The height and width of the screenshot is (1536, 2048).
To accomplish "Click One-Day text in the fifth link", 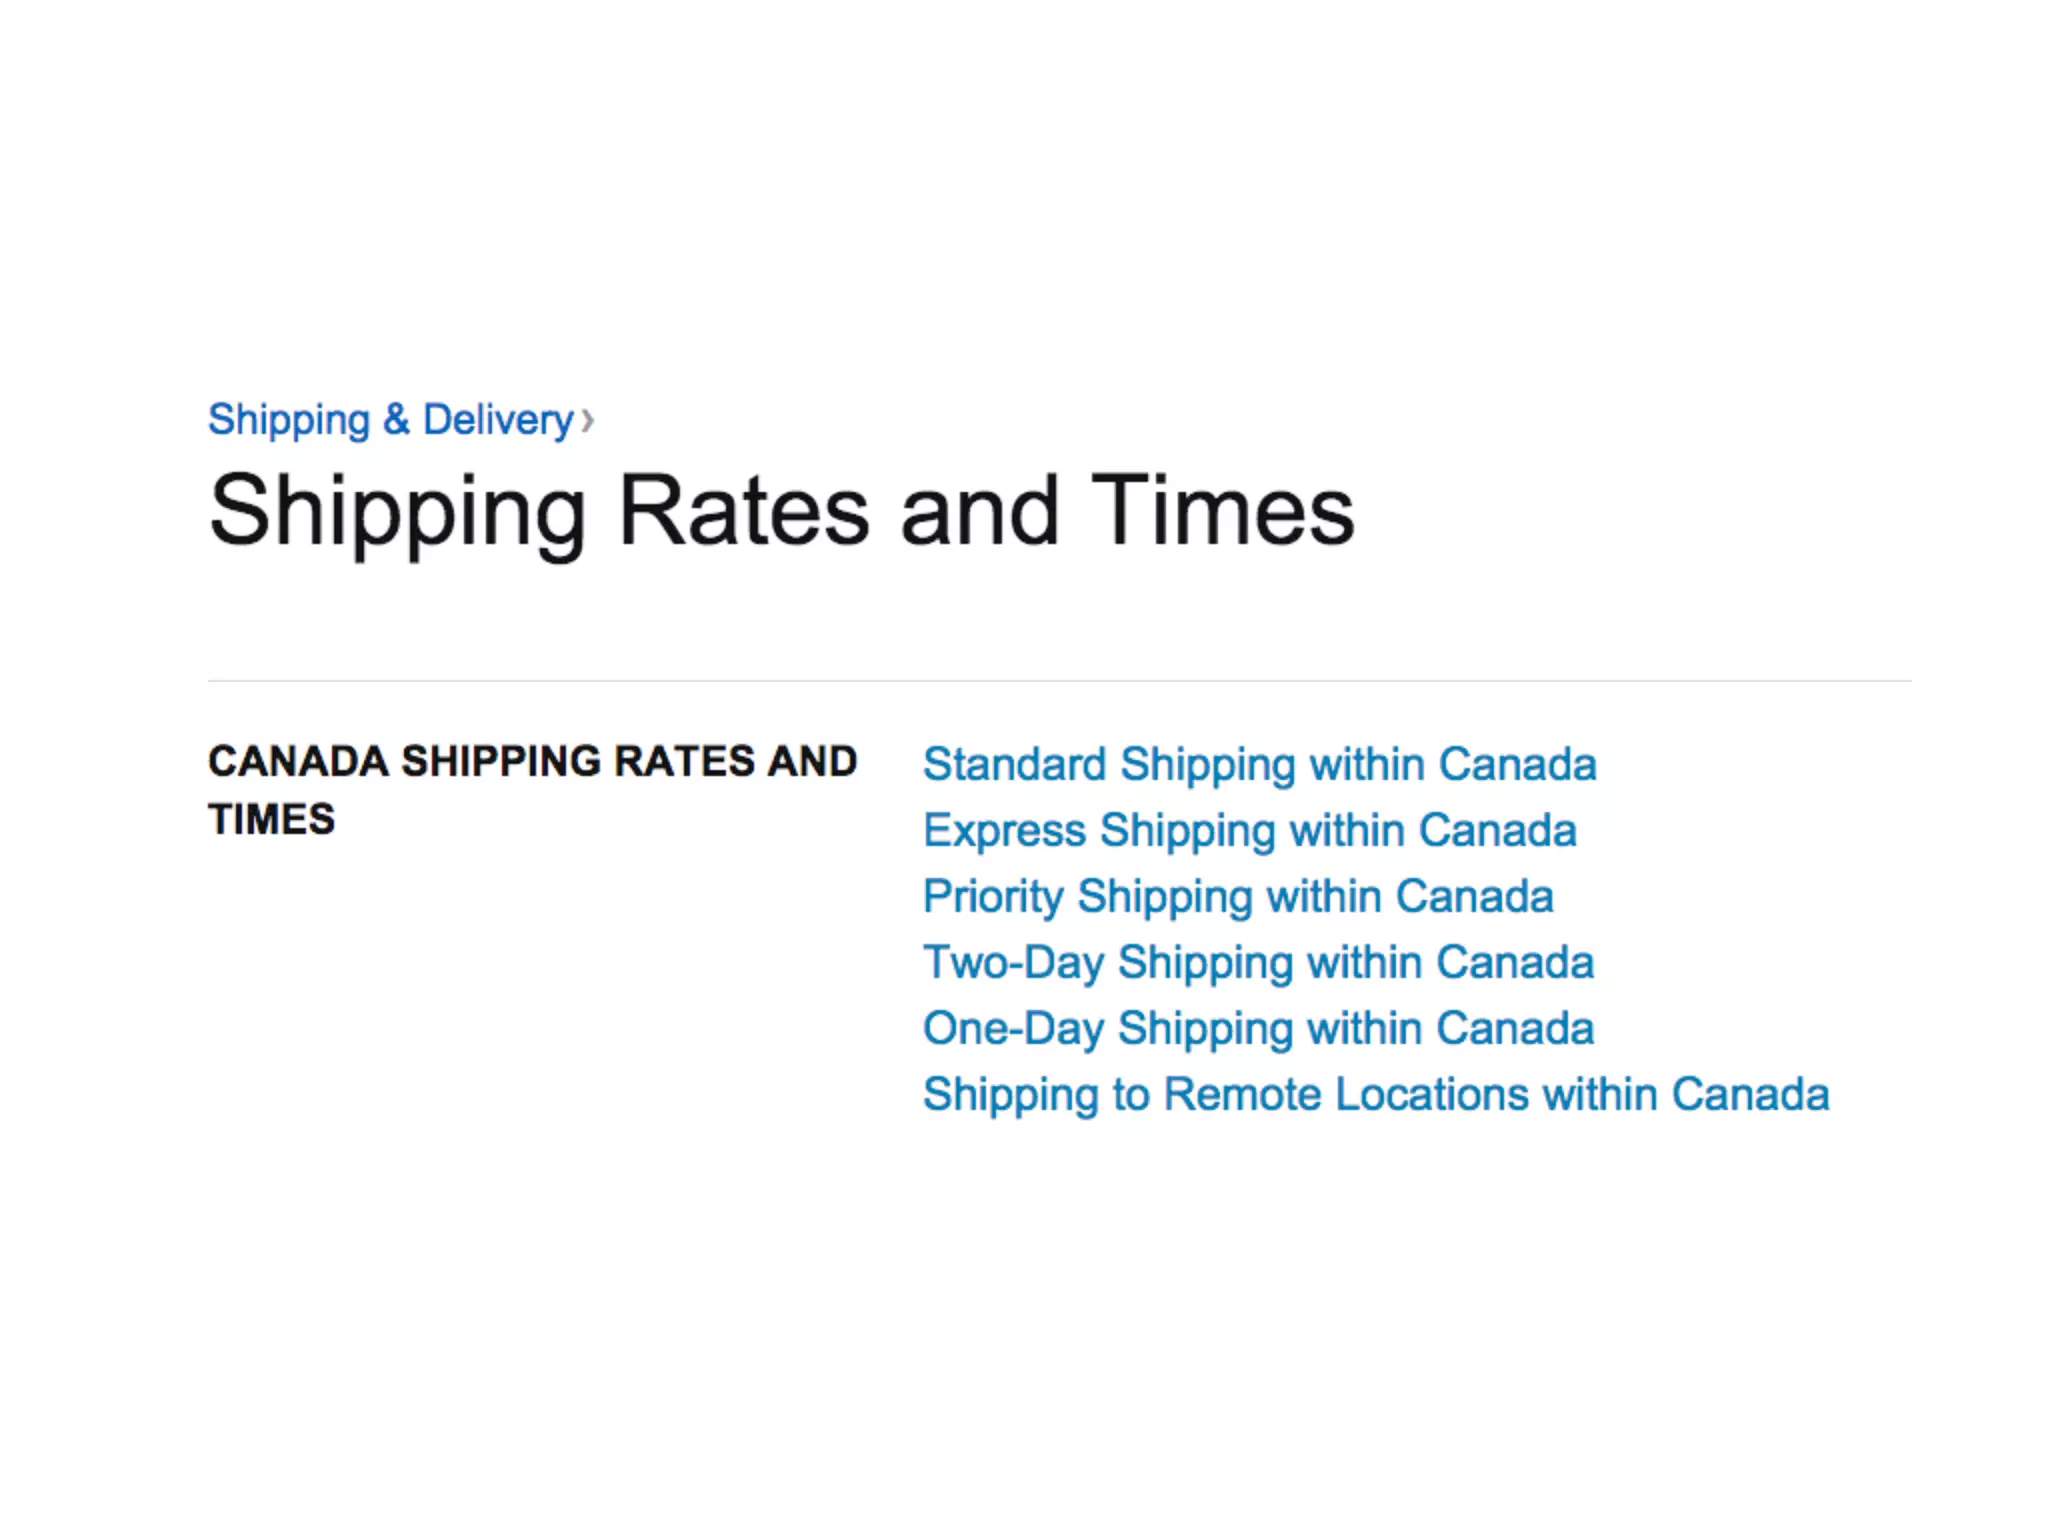I will click(x=1013, y=1029).
